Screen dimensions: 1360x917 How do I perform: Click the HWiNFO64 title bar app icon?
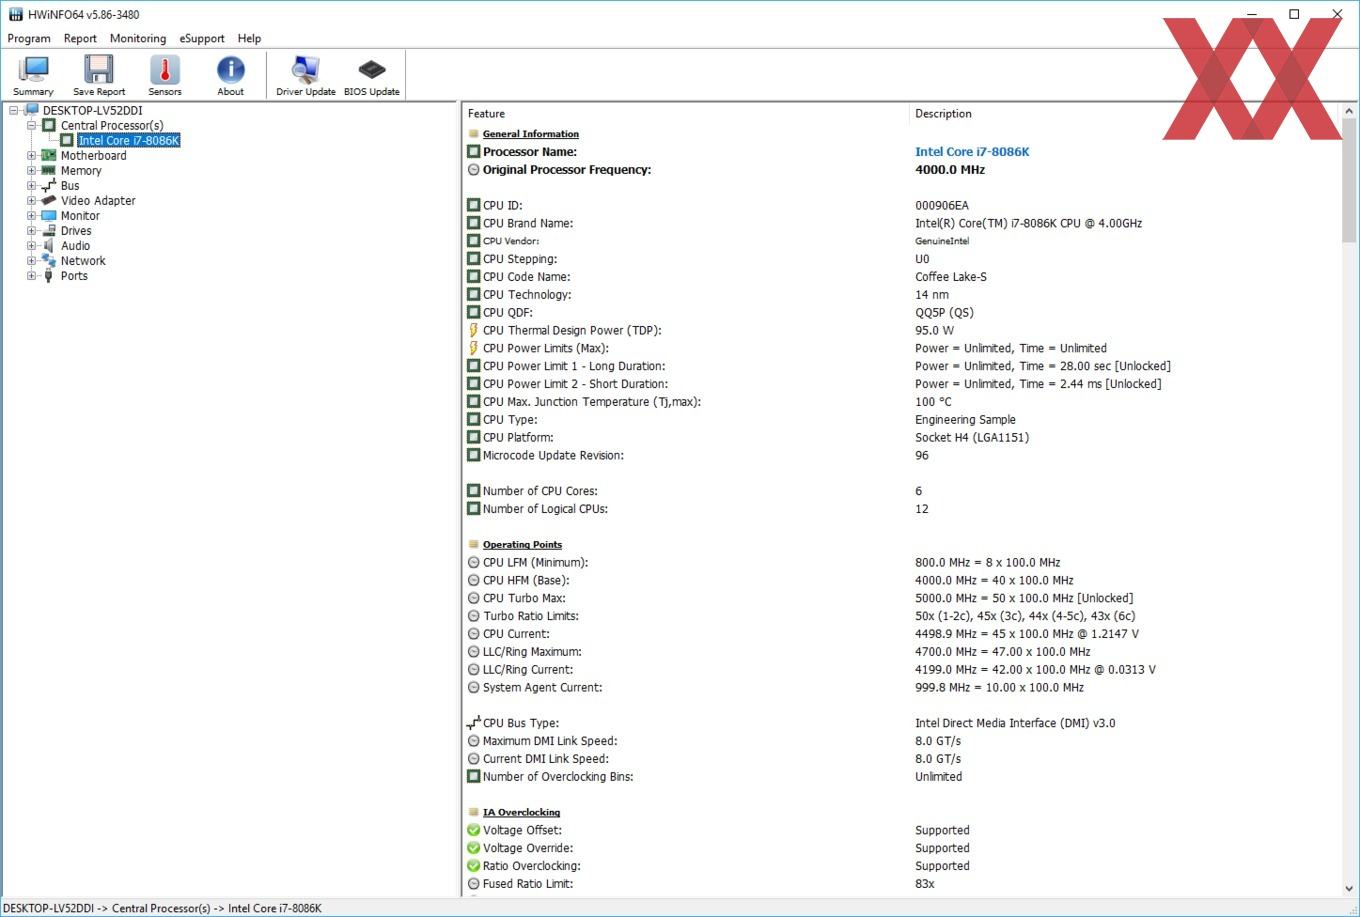click(15, 14)
